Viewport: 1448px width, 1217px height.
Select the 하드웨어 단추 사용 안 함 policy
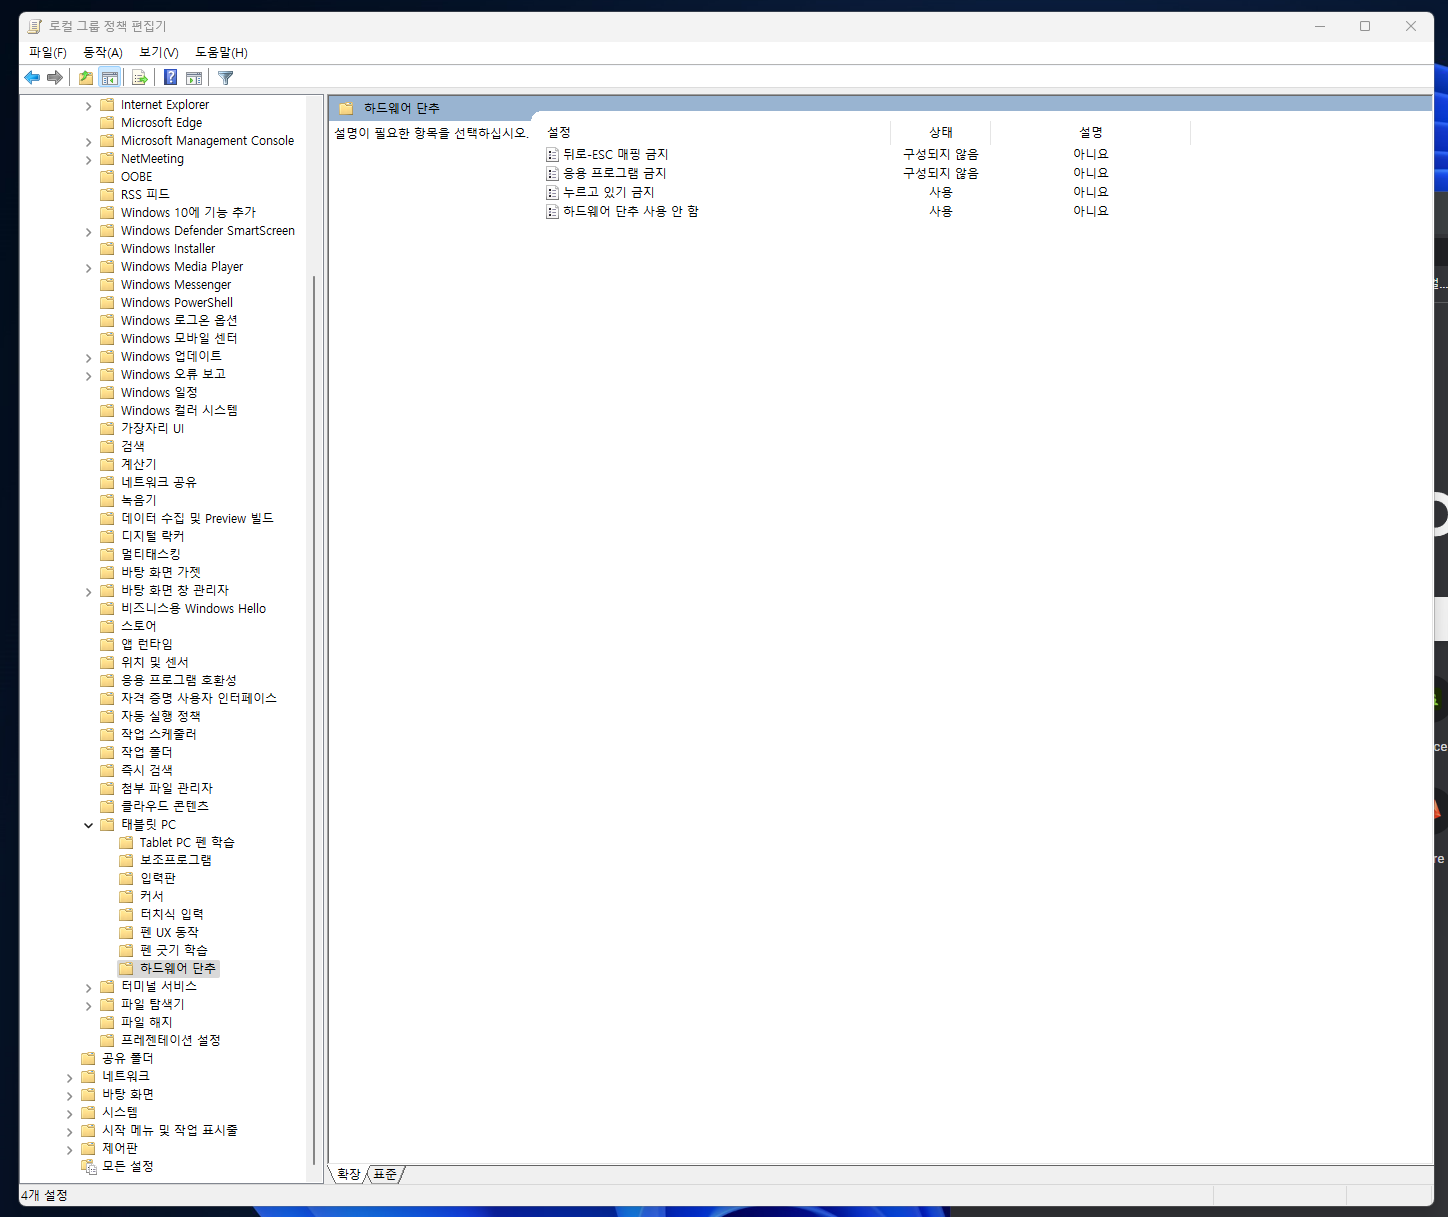pyautogui.click(x=631, y=211)
